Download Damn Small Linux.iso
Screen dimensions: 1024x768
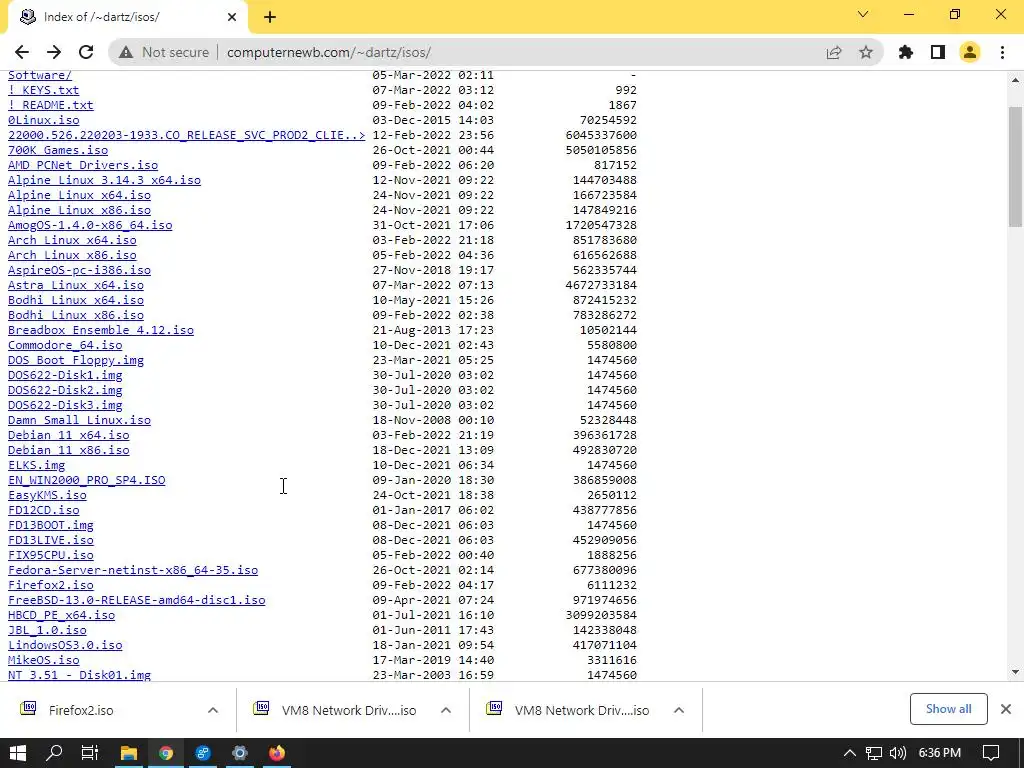(x=80, y=421)
